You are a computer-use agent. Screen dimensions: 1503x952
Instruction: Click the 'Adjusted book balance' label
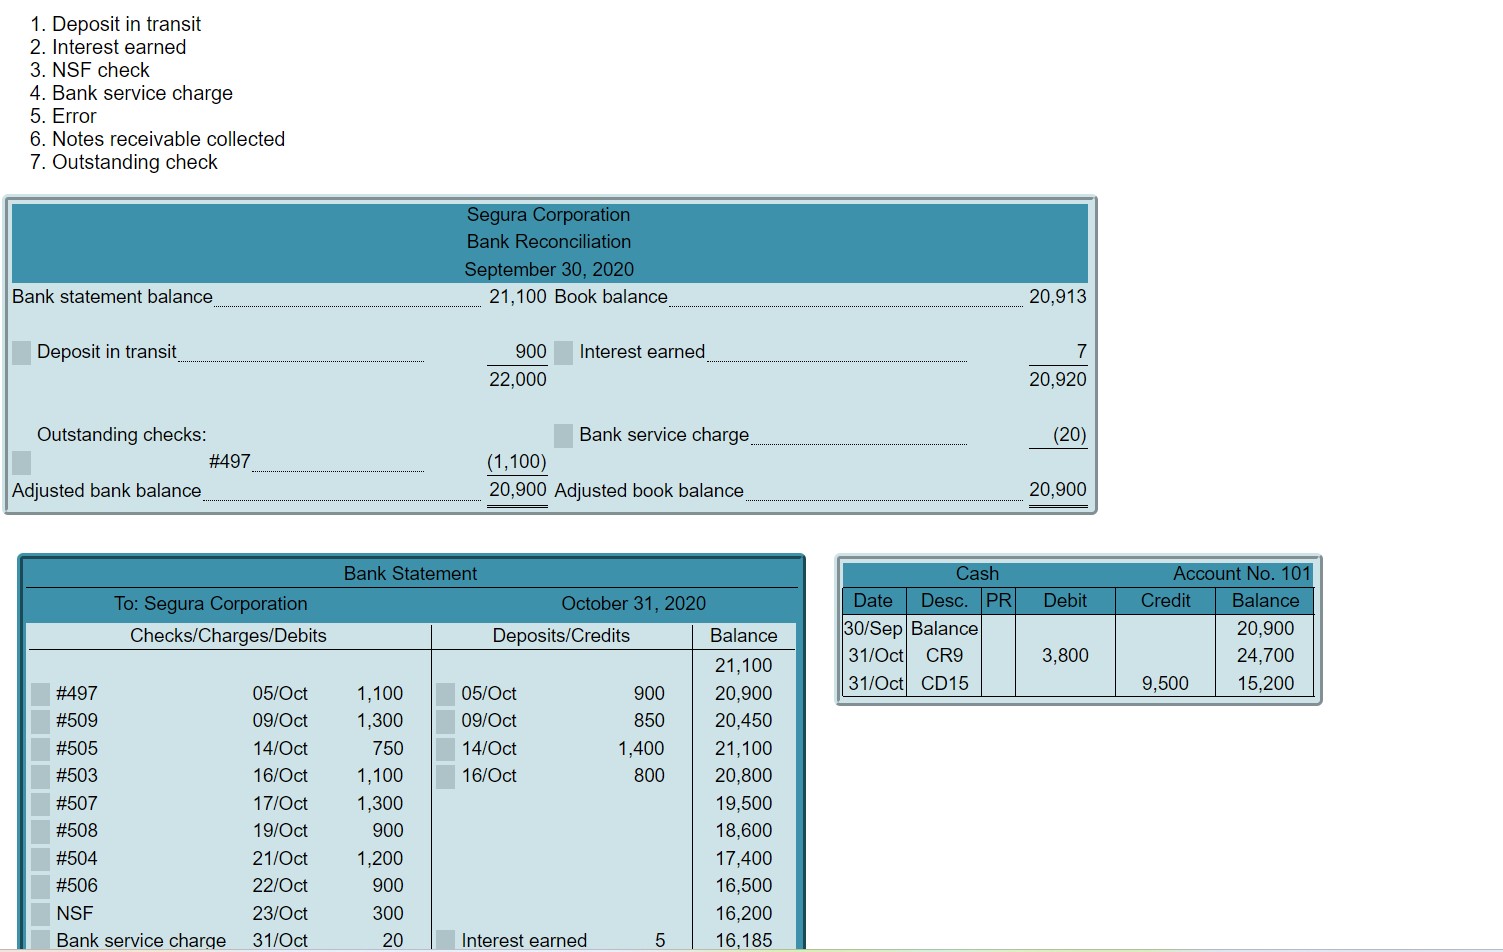click(x=649, y=491)
